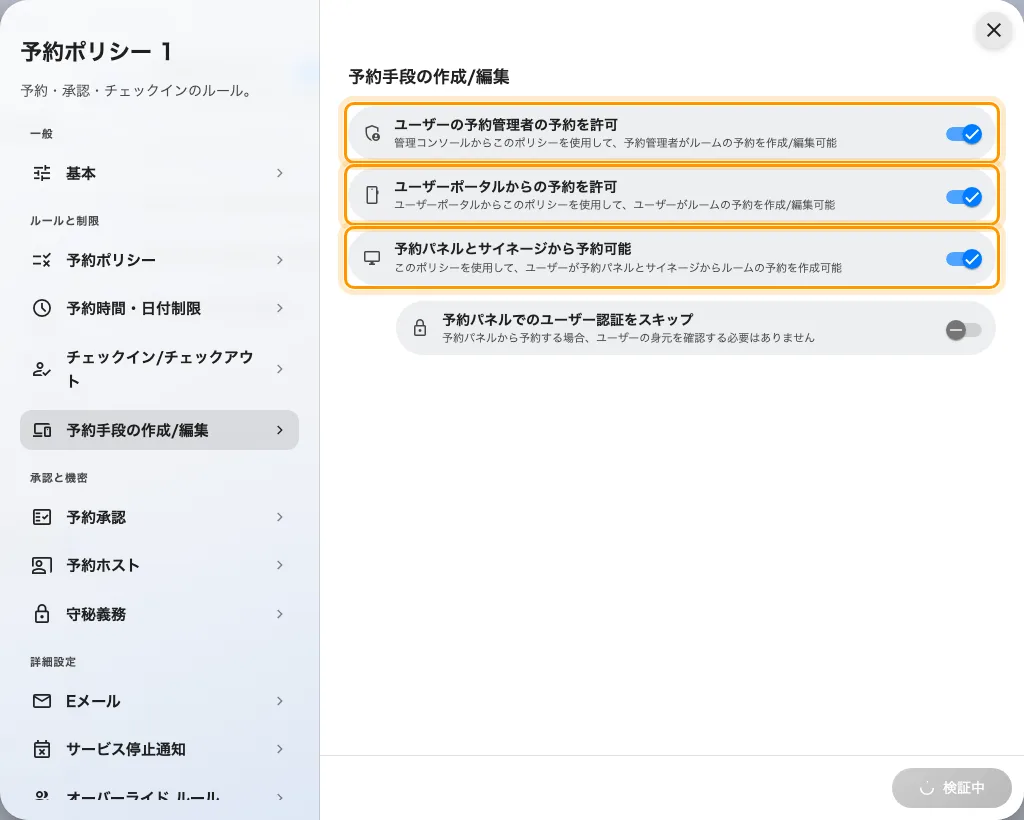Select 予約承認 in the sidebar

click(159, 517)
